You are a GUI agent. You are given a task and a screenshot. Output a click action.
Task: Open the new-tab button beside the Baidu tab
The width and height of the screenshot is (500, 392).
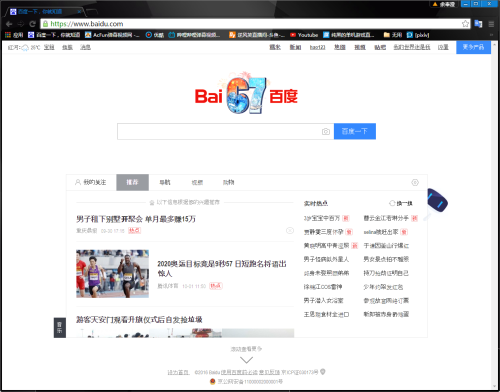click(x=92, y=12)
